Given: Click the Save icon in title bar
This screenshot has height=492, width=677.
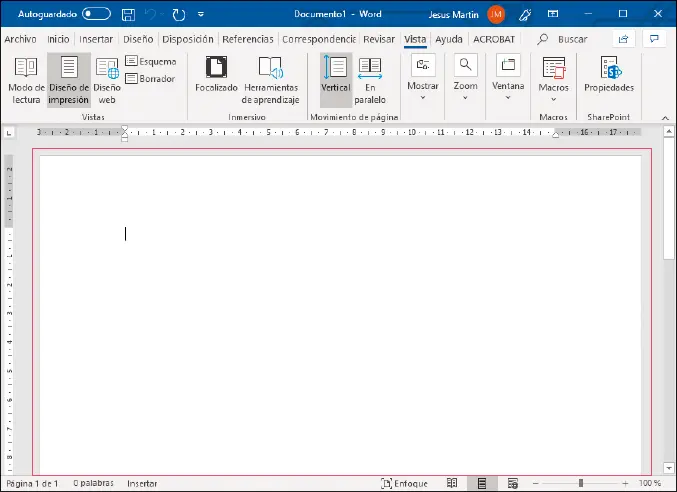Looking at the screenshot, I should click(x=128, y=15).
